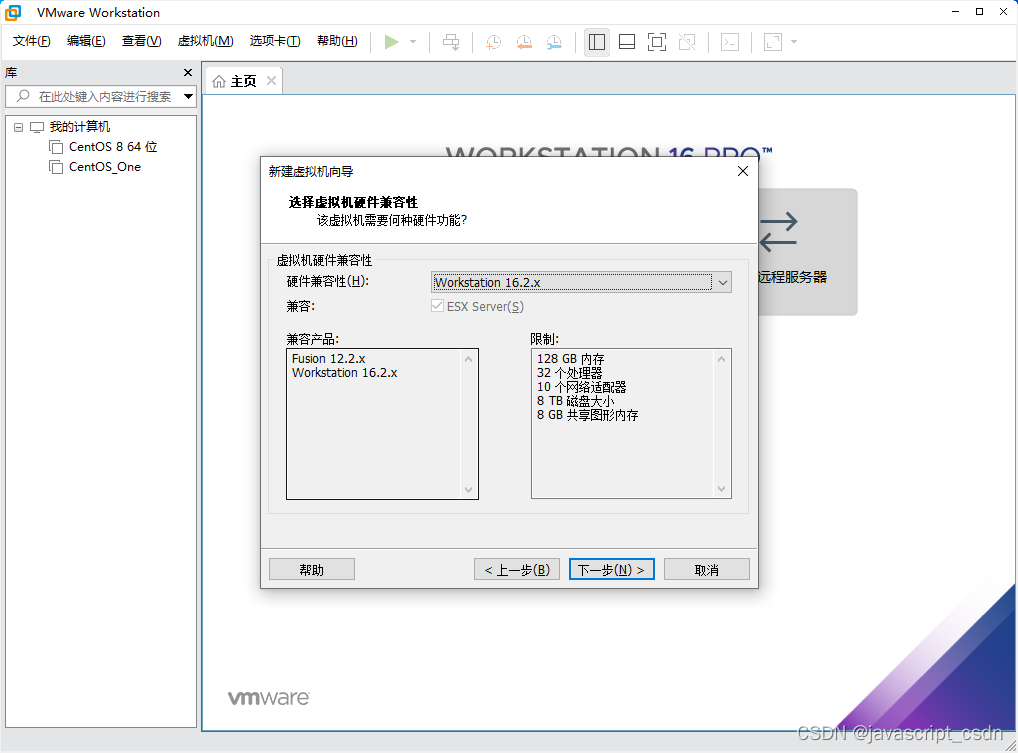1018x753 pixels.
Task: Select 我的计算机 in the library tree
Action: (x=80, y=127)
